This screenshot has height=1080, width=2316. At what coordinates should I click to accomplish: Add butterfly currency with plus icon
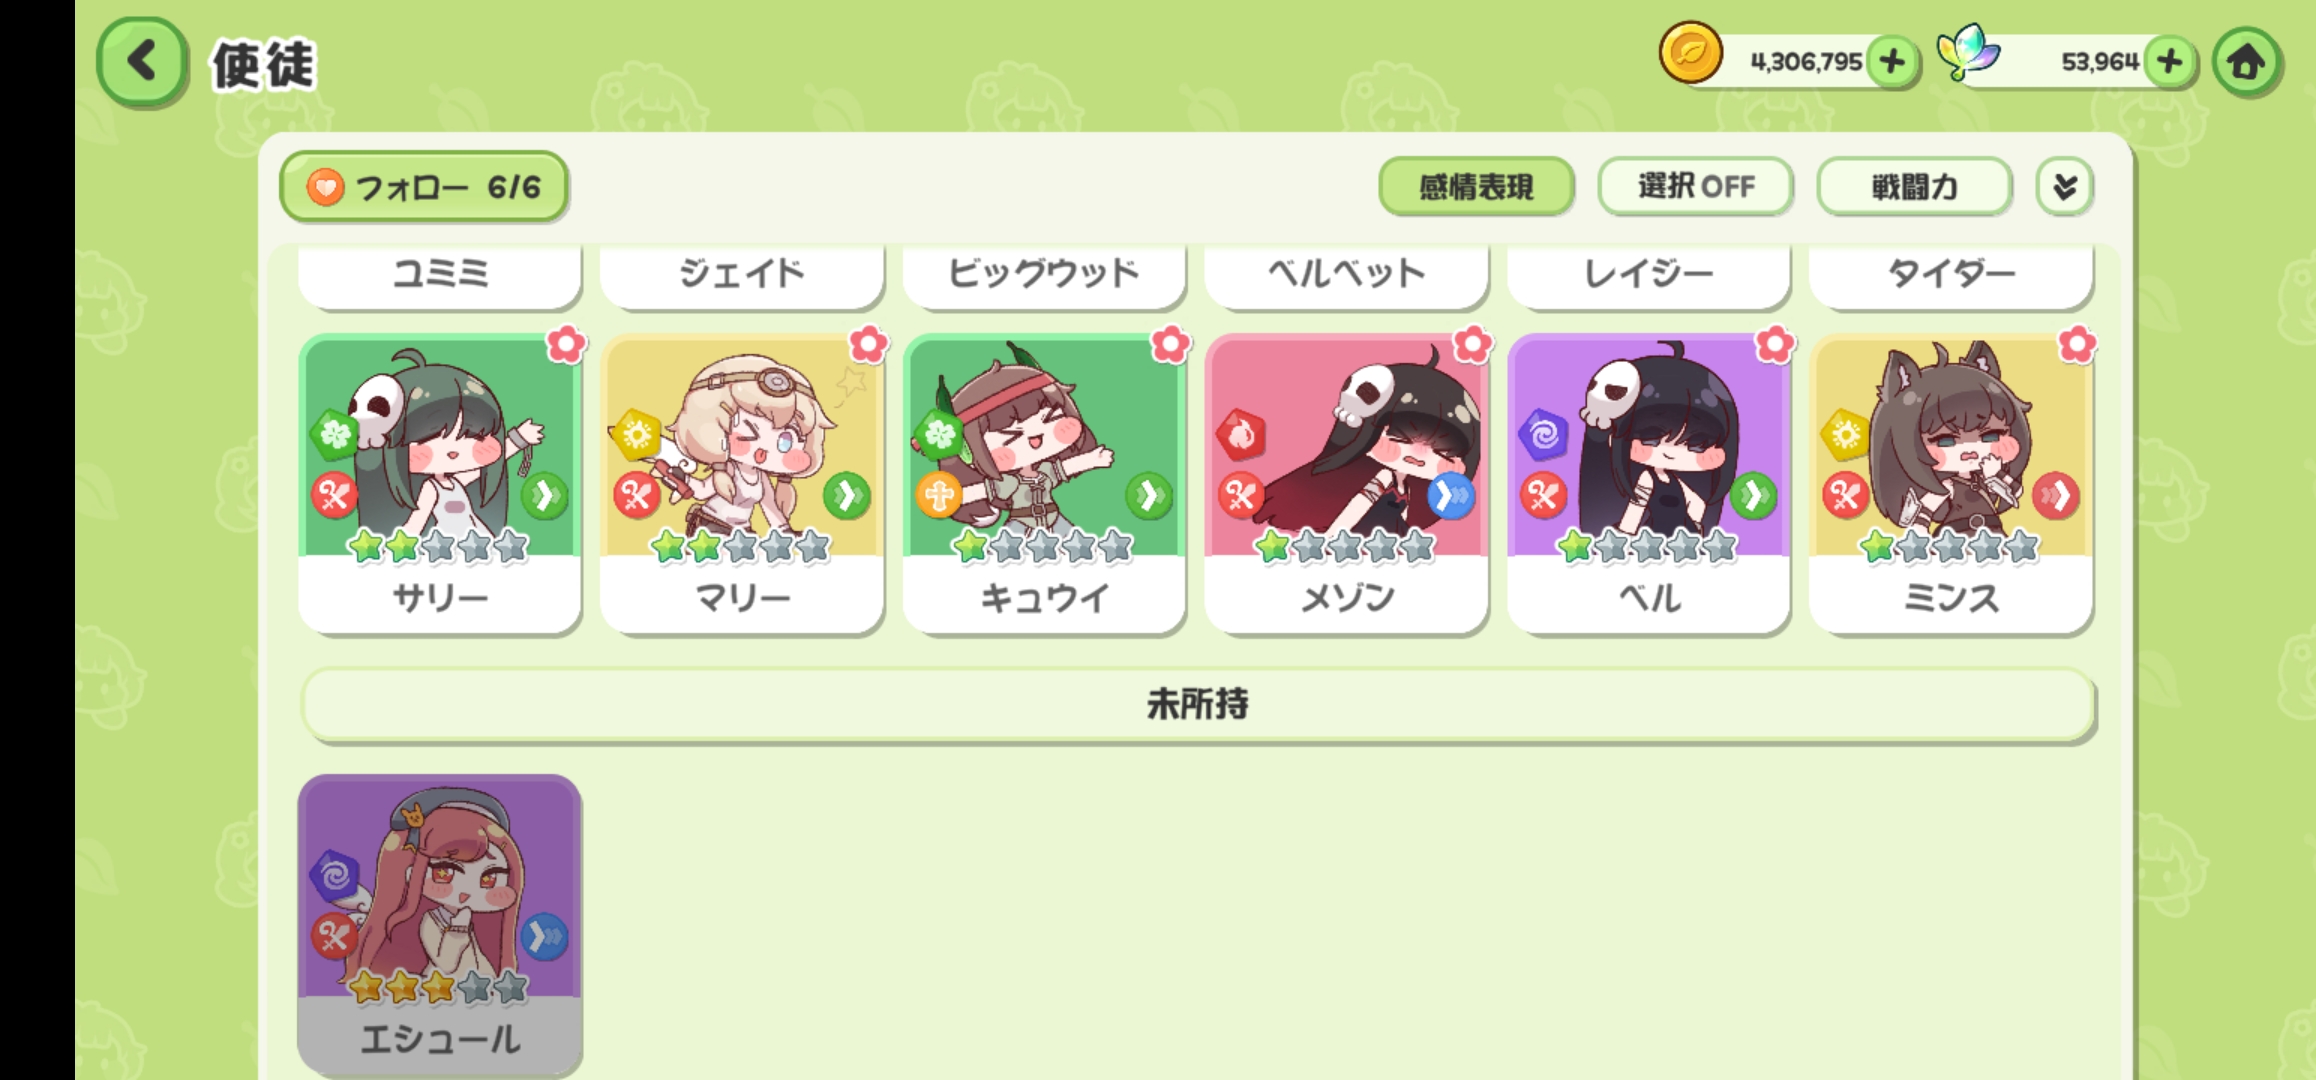click(x=2170, y=62)
